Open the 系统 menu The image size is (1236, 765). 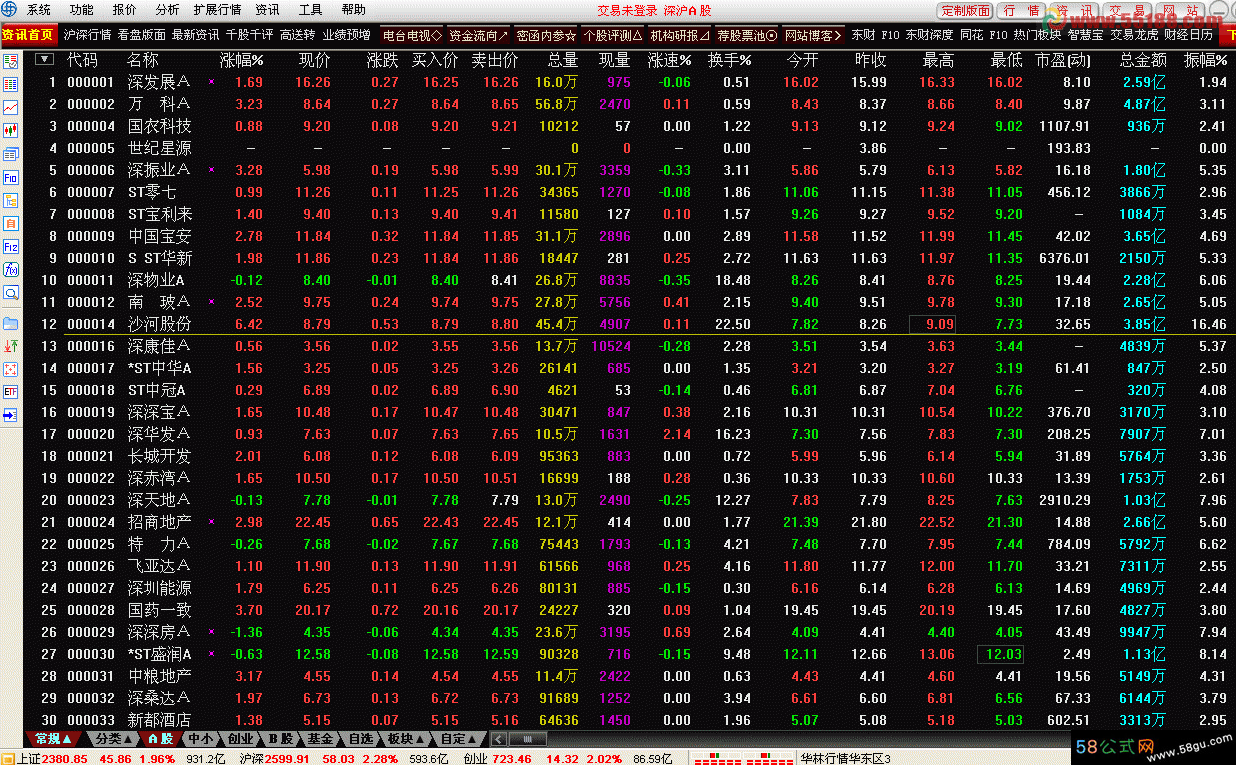tap(38, 10)
